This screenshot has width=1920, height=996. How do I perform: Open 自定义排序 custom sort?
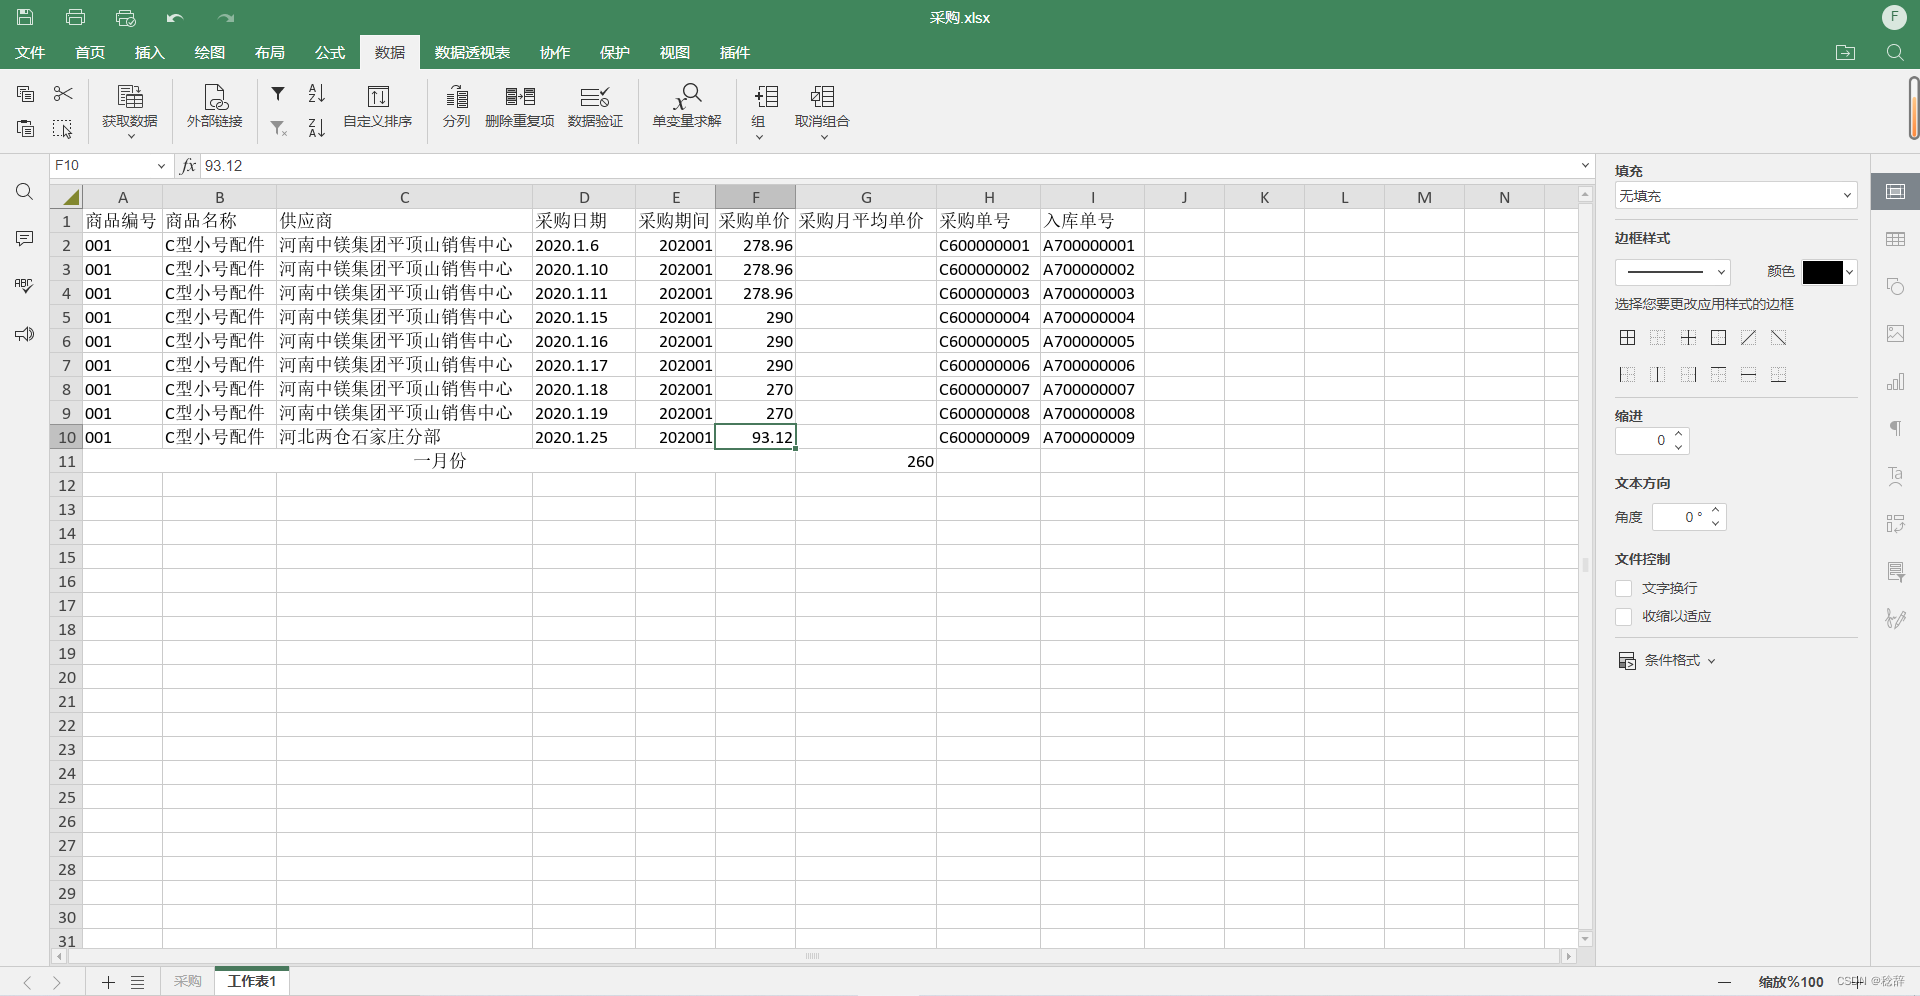point(378,107)
